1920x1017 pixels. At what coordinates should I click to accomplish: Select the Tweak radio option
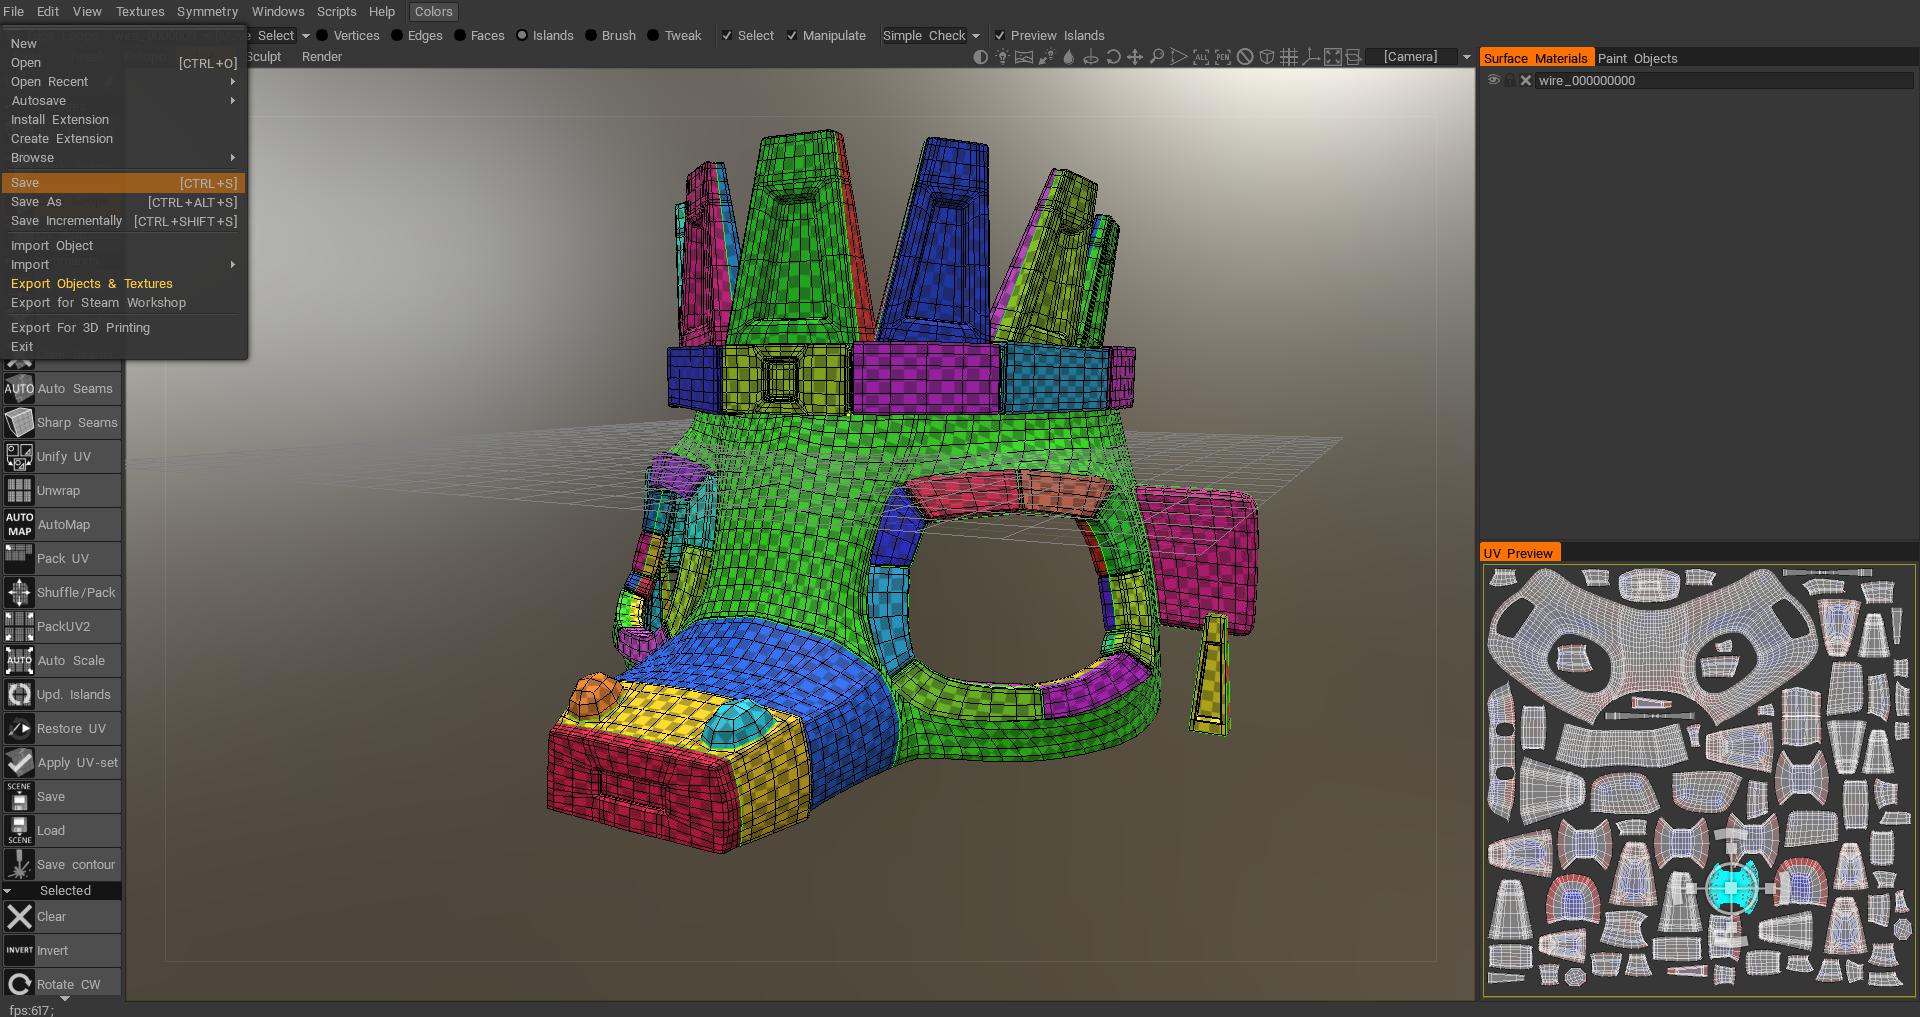click(653, 36)
